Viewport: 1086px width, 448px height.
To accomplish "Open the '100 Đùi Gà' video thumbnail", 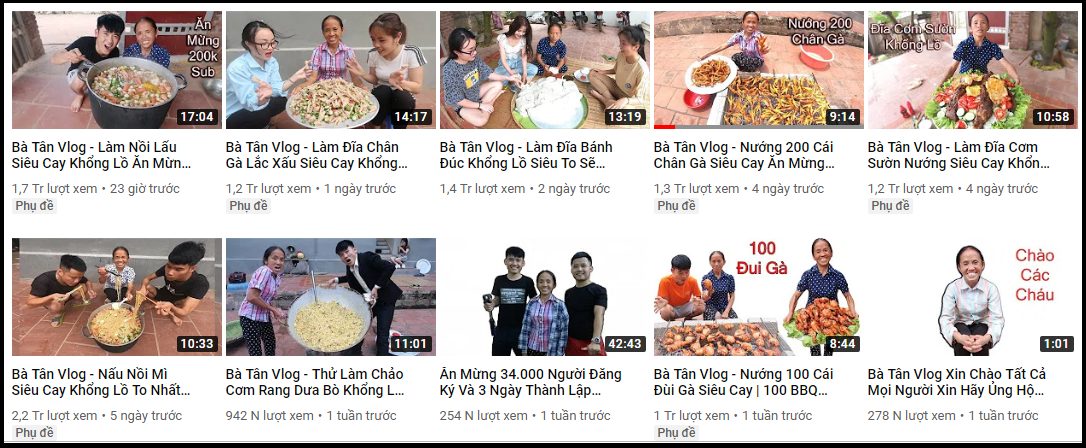I will point(758,297).
